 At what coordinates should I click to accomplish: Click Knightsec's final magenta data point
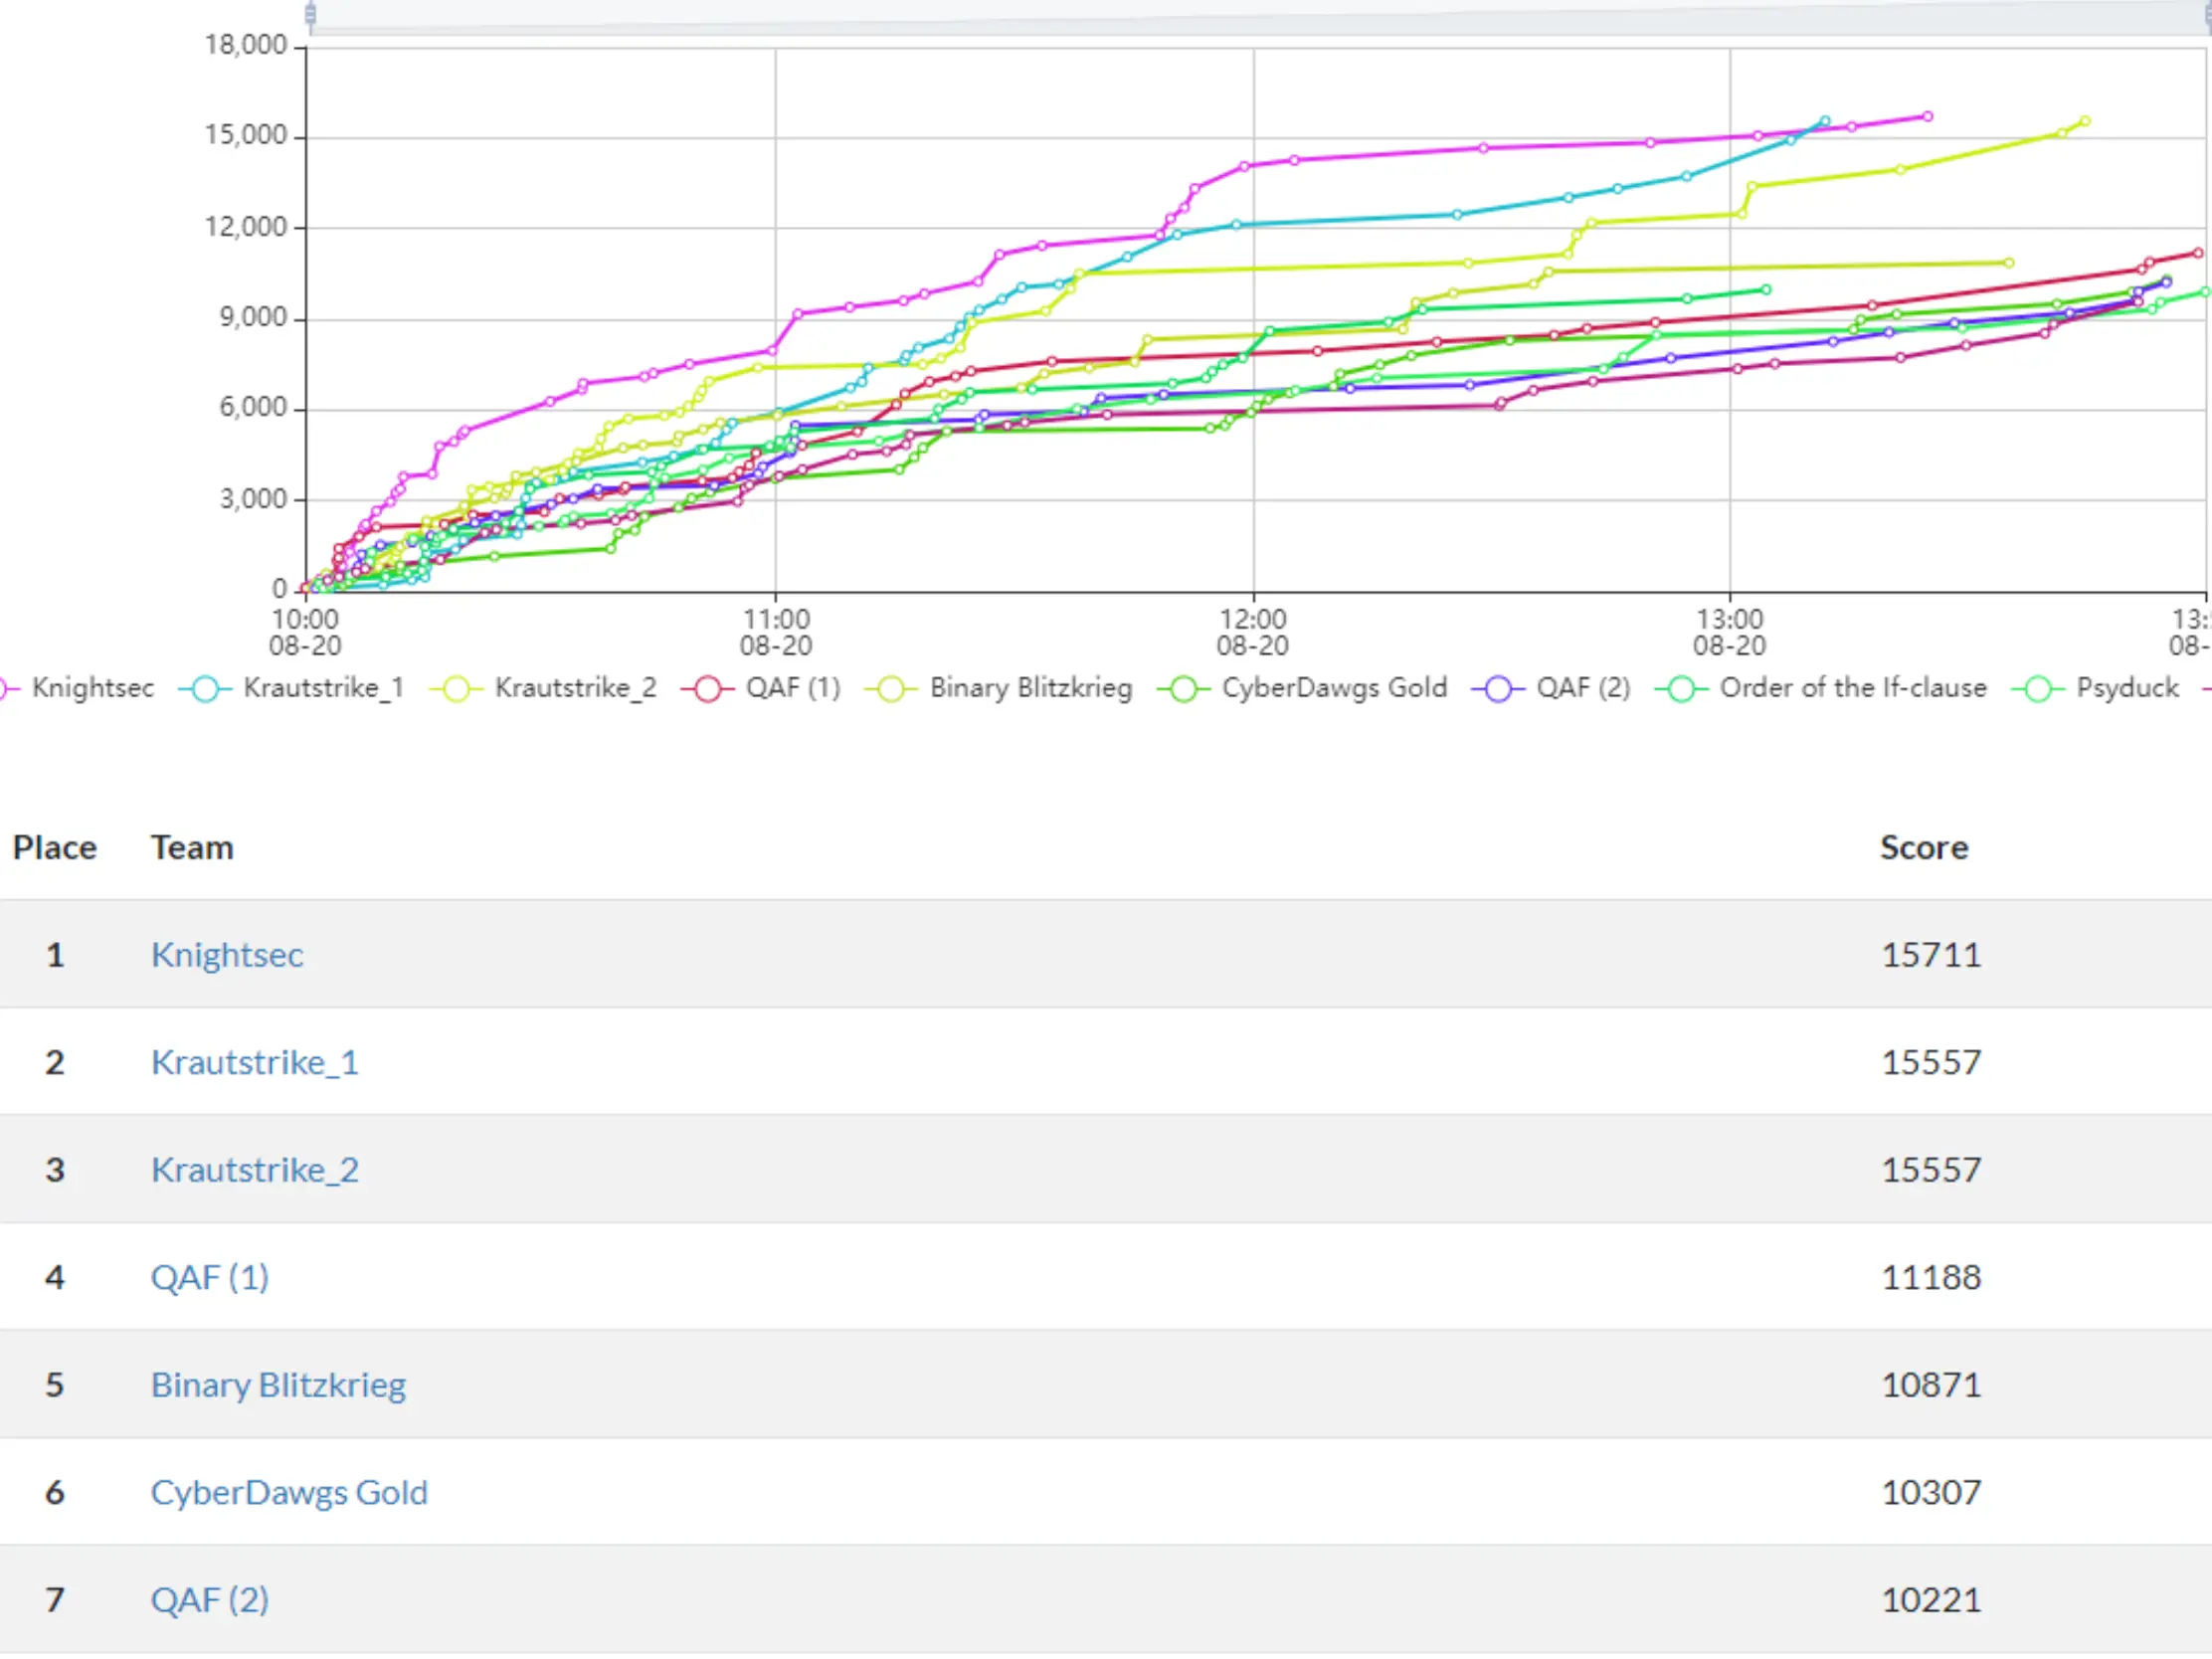[x=1928, y=117]
